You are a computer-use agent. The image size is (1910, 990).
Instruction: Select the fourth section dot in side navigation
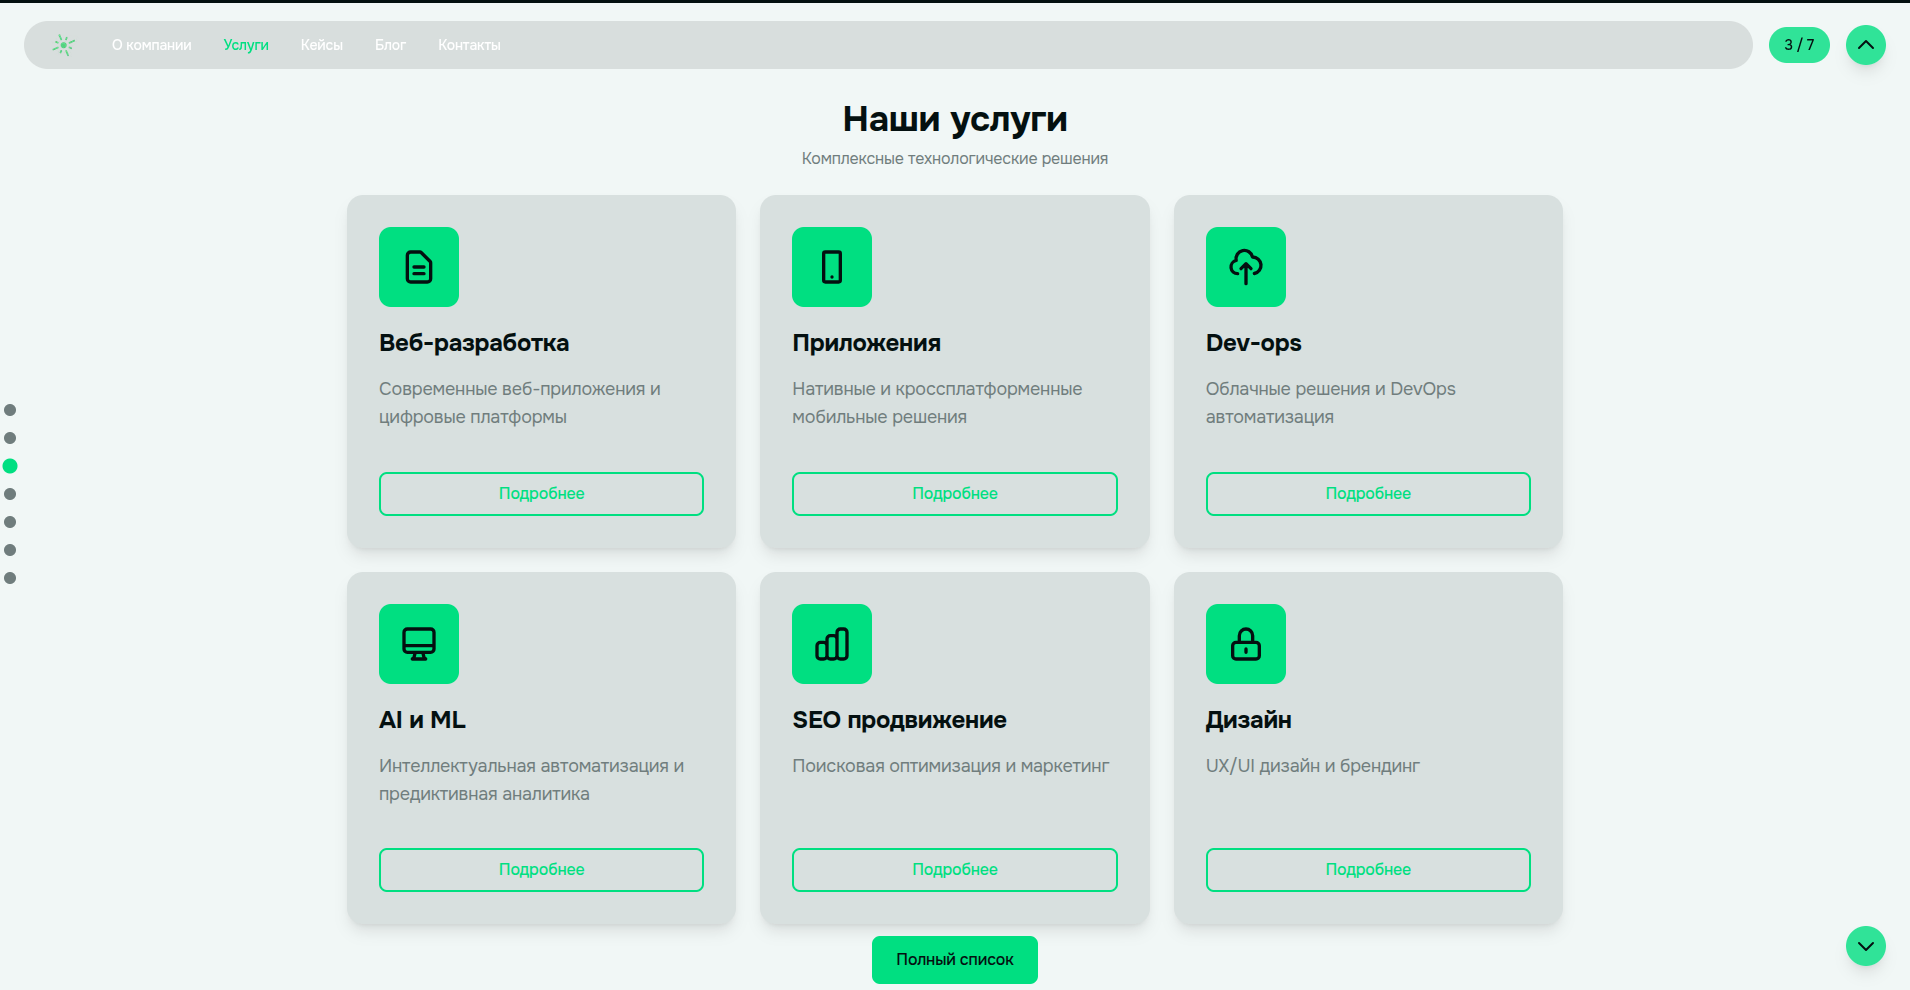pyautogui.click(x=10, y=494)
